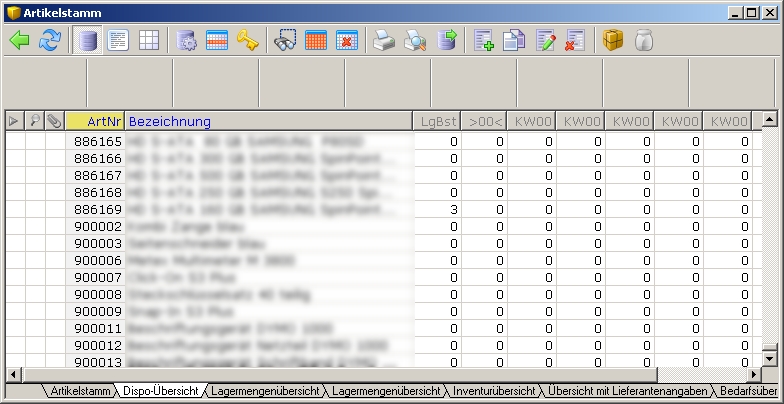Add new record with green plus icon

(484, 40)
